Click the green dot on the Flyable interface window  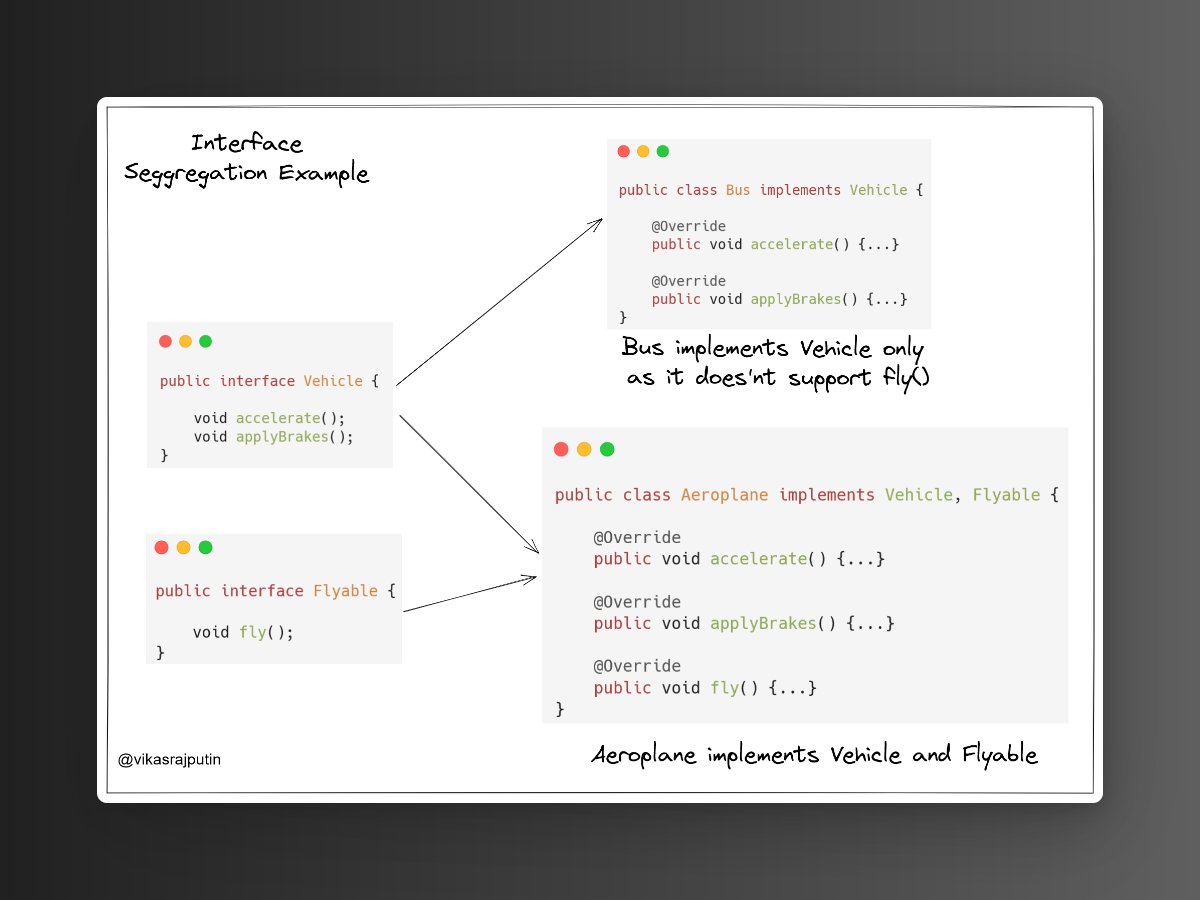click(205, 547)
